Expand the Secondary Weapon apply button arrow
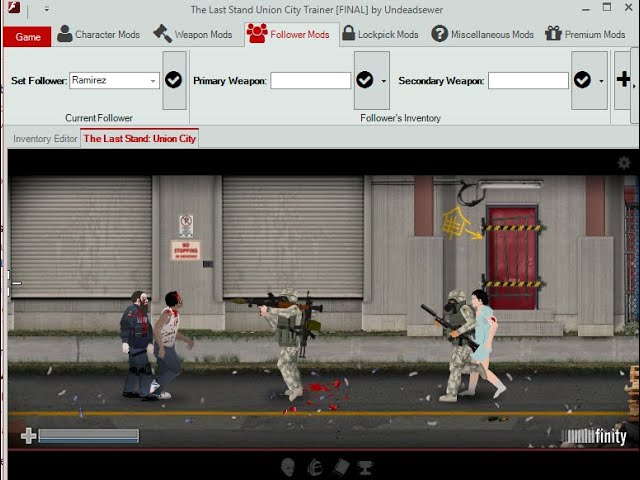 (x=601, y=81)
